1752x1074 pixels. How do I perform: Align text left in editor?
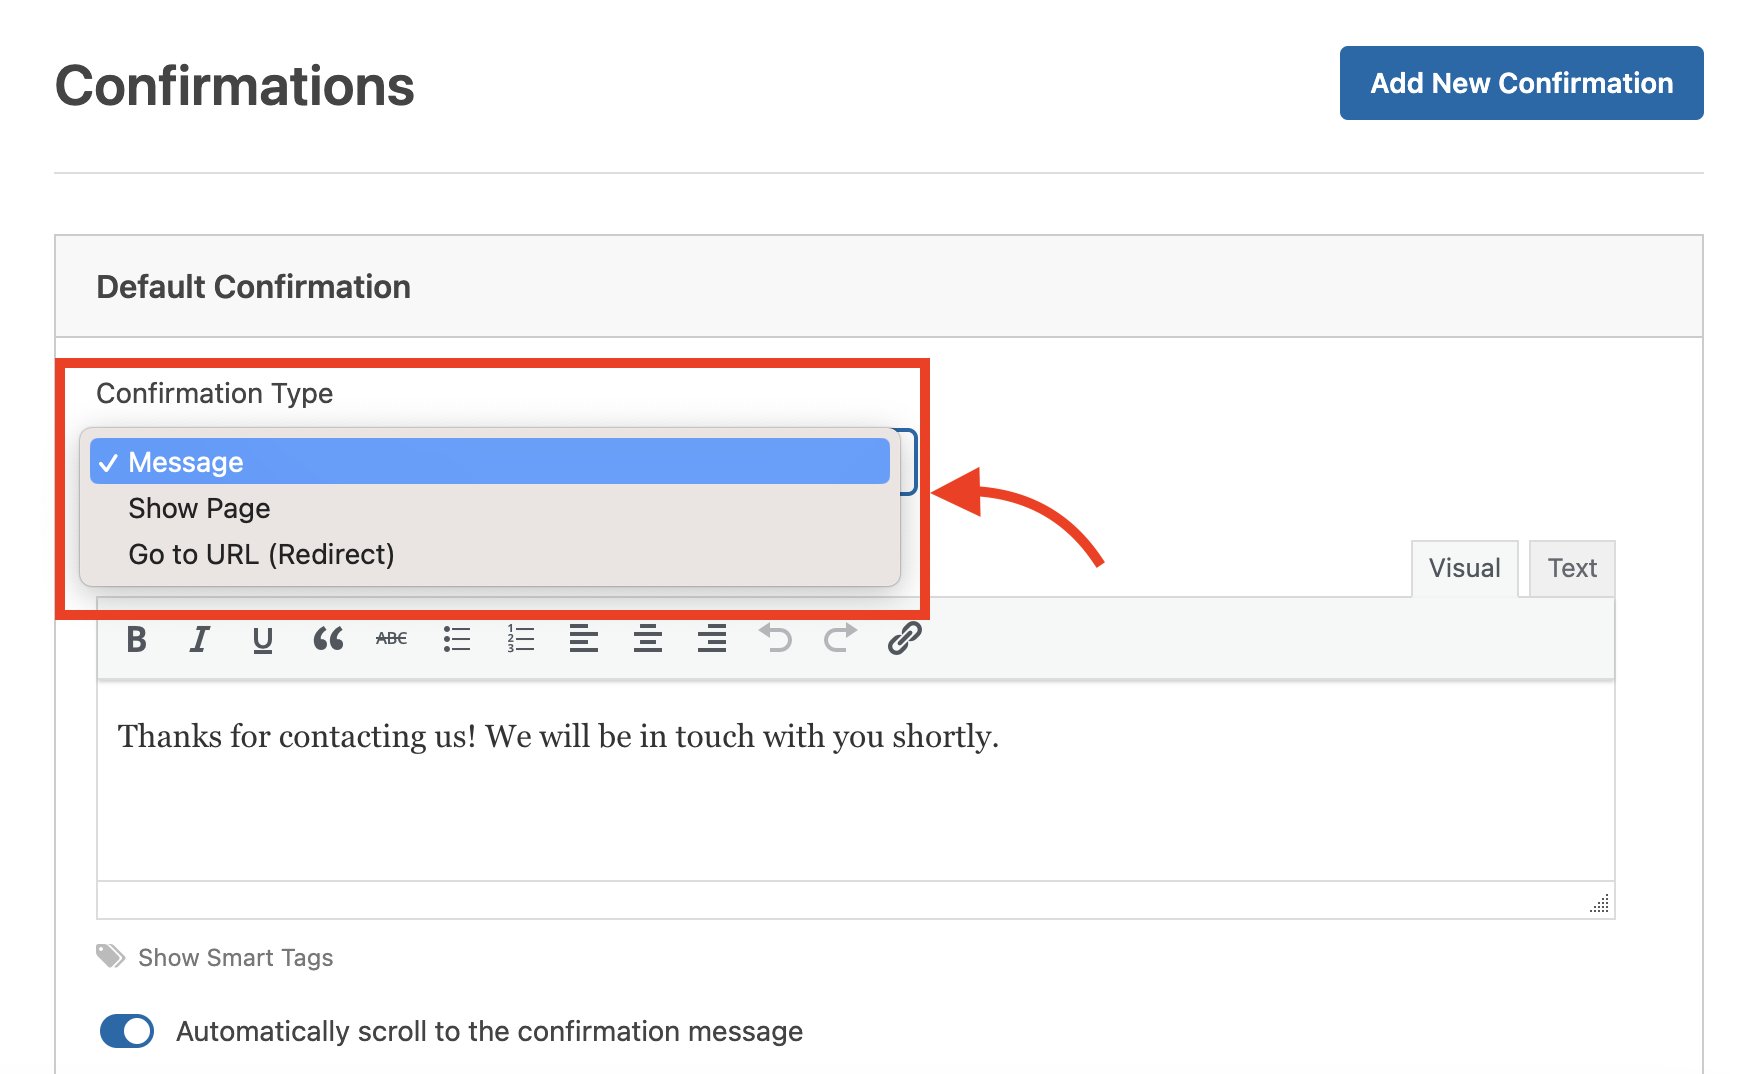[x=584, y=638]
